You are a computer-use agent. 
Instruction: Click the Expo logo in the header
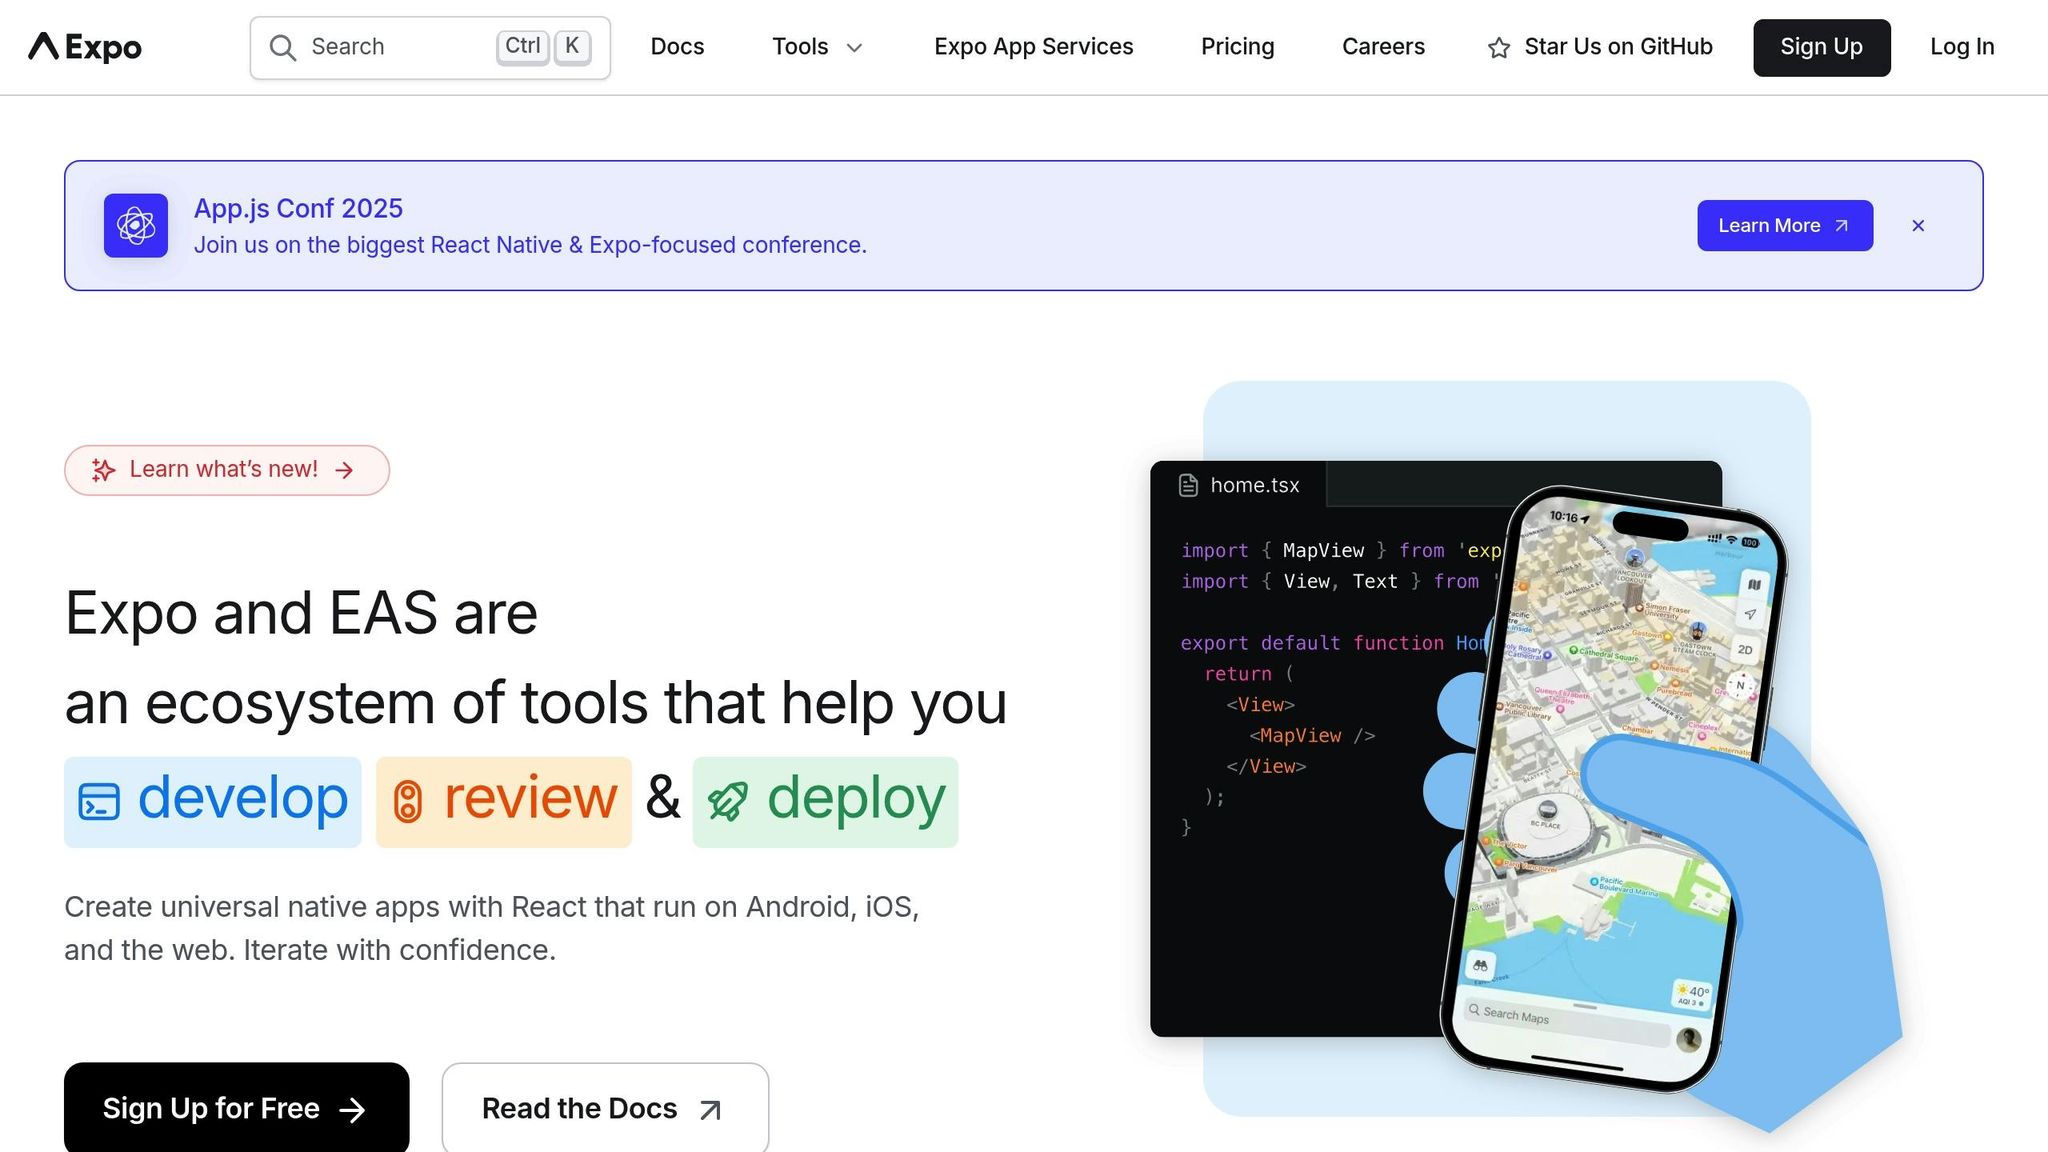85,47
